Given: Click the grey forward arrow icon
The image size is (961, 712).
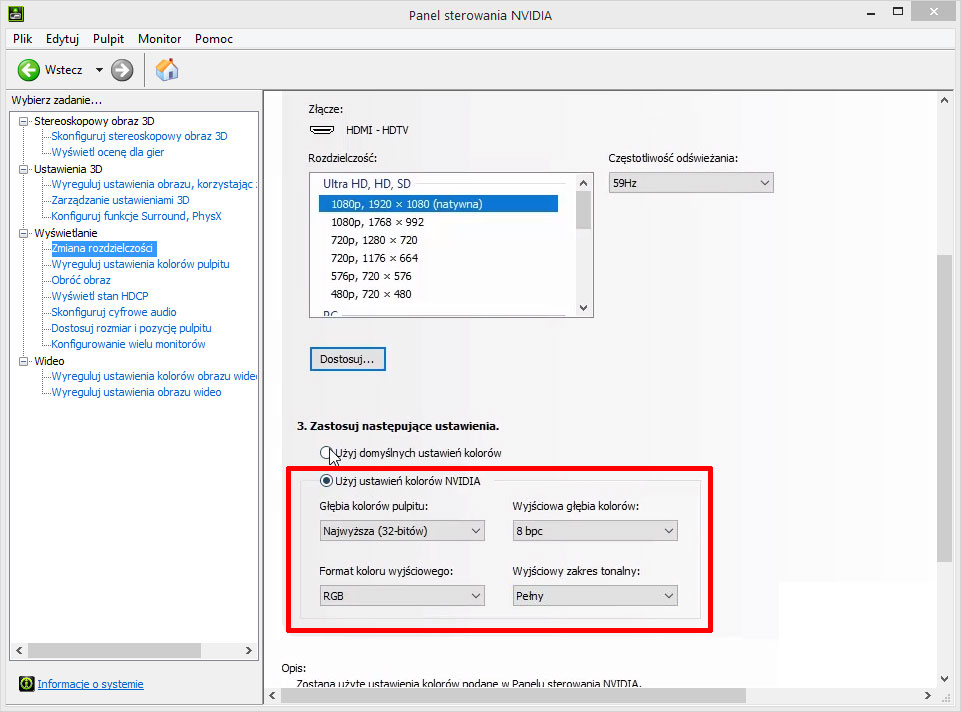Looking at the screenshot, I should pos(122,70).
